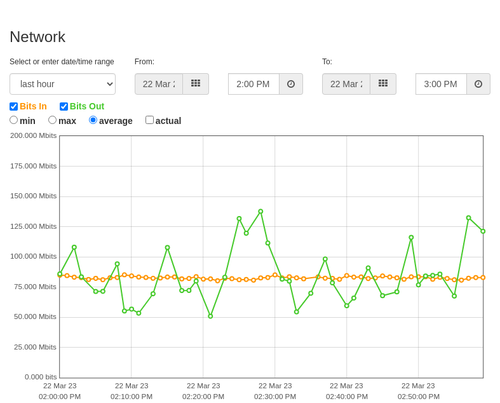Click the 2:00 PM time field
Image resolution: width=500 pixels, height=403 pixels.
click(x=254, y=84)
